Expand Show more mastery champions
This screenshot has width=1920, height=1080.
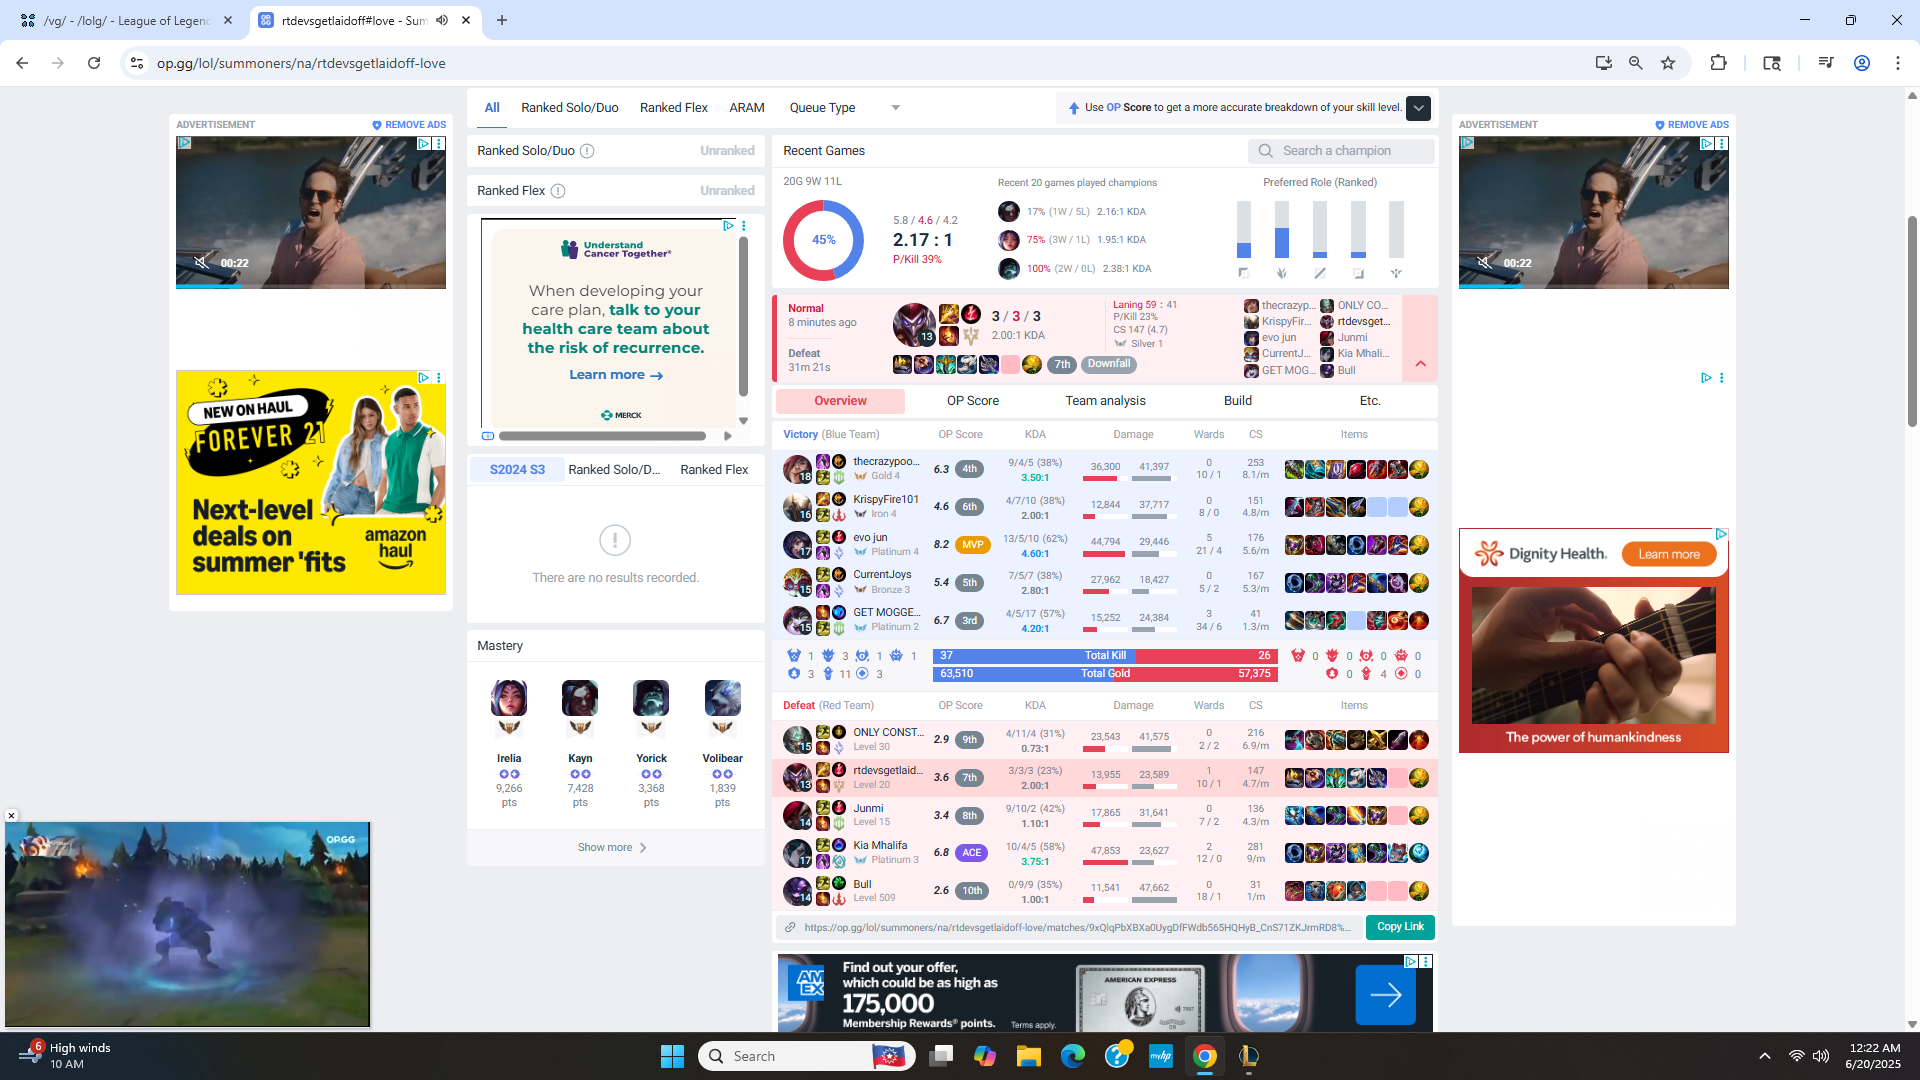tap(614, 847)
